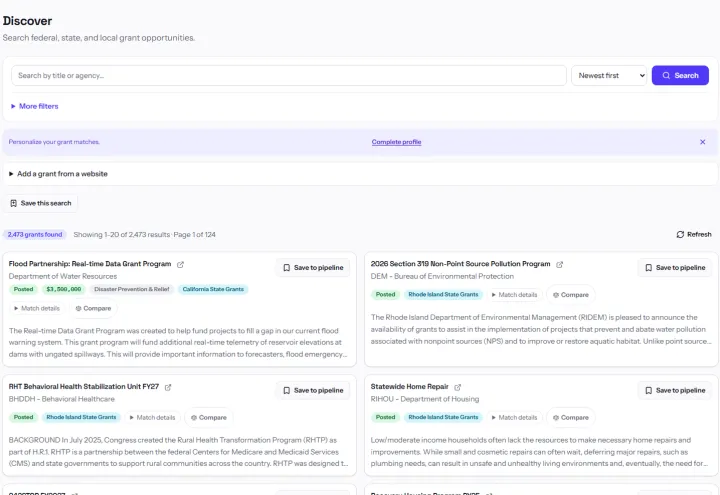Open external link icon for Statewide Home Repair

pos(457,387)
